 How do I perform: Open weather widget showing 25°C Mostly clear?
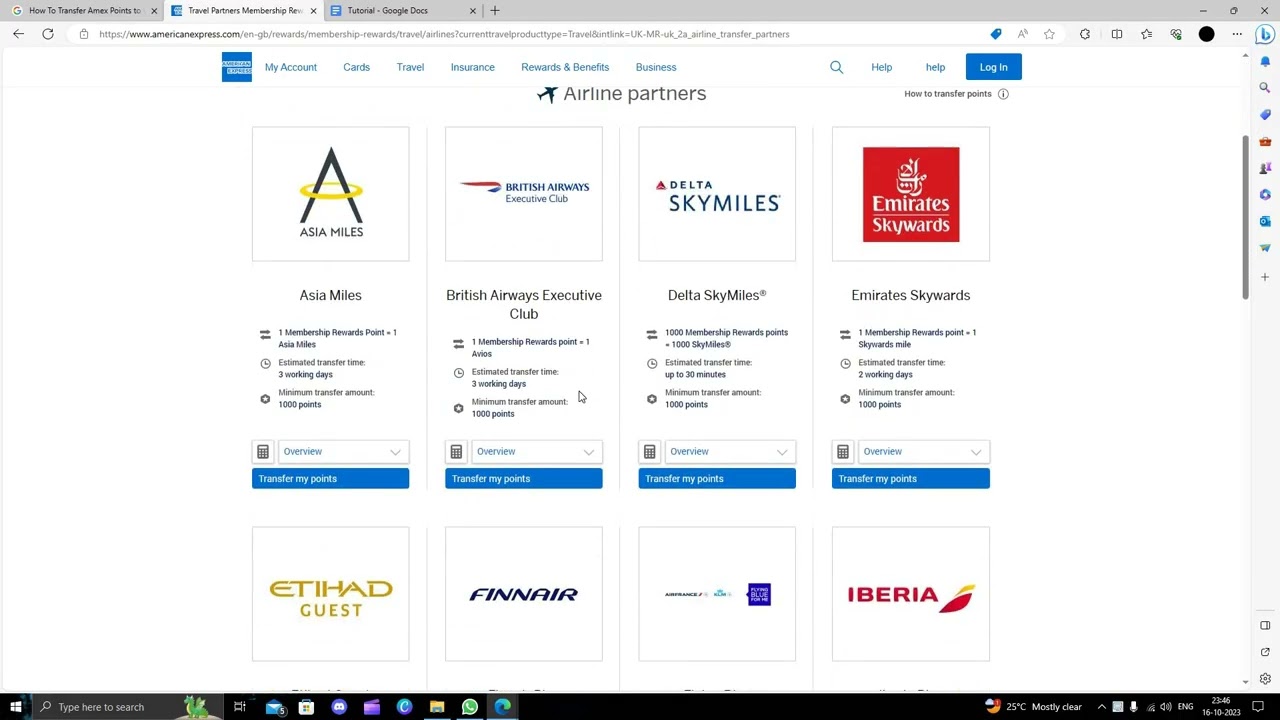(x=1033, y=707)
